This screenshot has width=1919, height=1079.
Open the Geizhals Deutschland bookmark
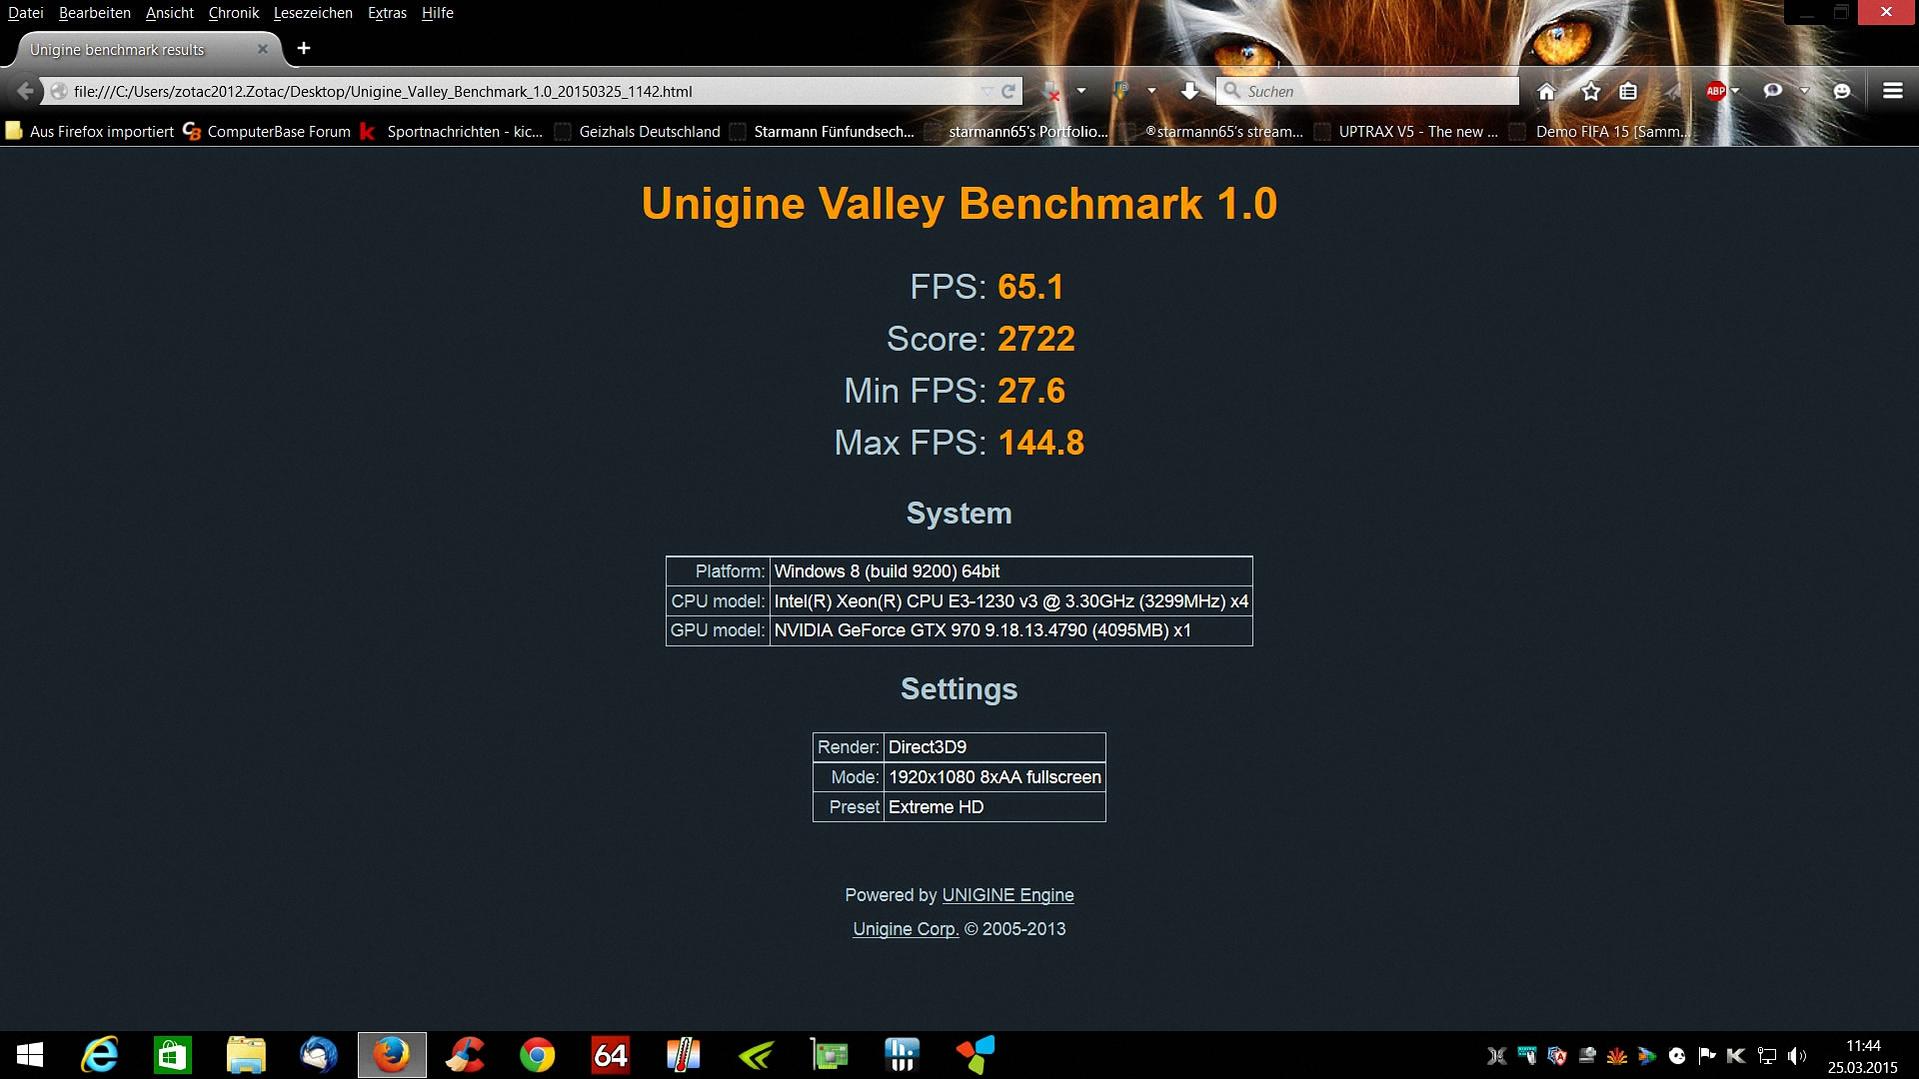[638, 131]
